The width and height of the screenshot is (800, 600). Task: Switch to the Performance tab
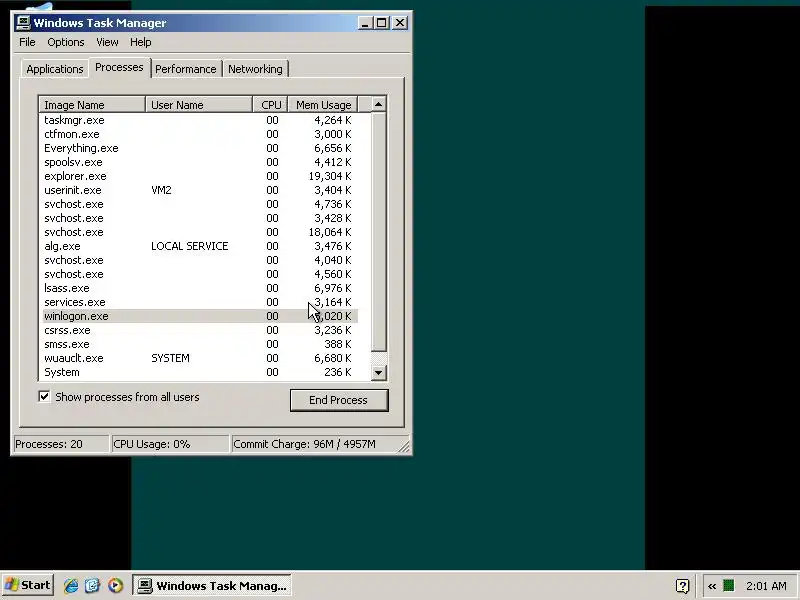click(186, 69)
